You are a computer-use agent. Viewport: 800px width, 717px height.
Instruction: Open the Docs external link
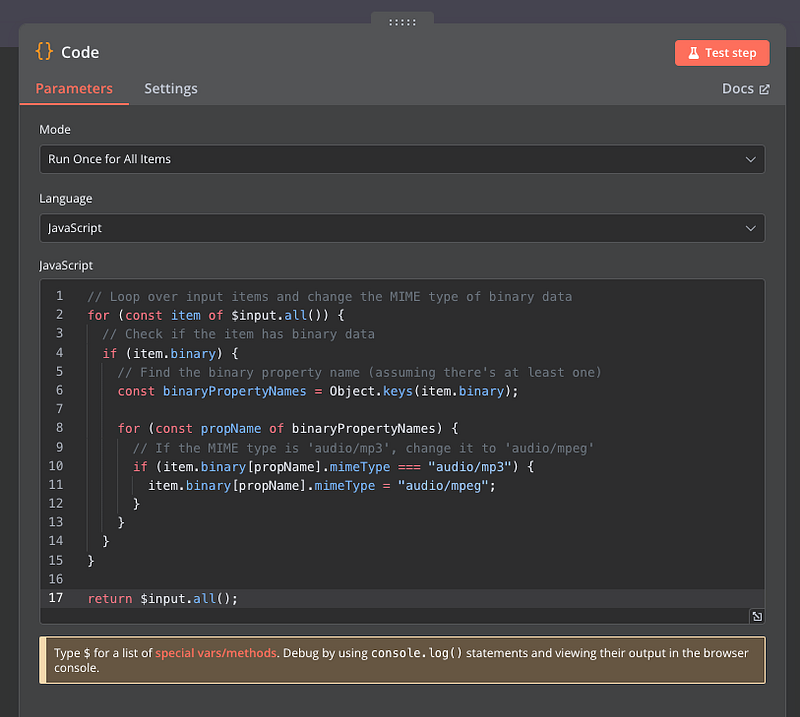[x=745, y=89]
